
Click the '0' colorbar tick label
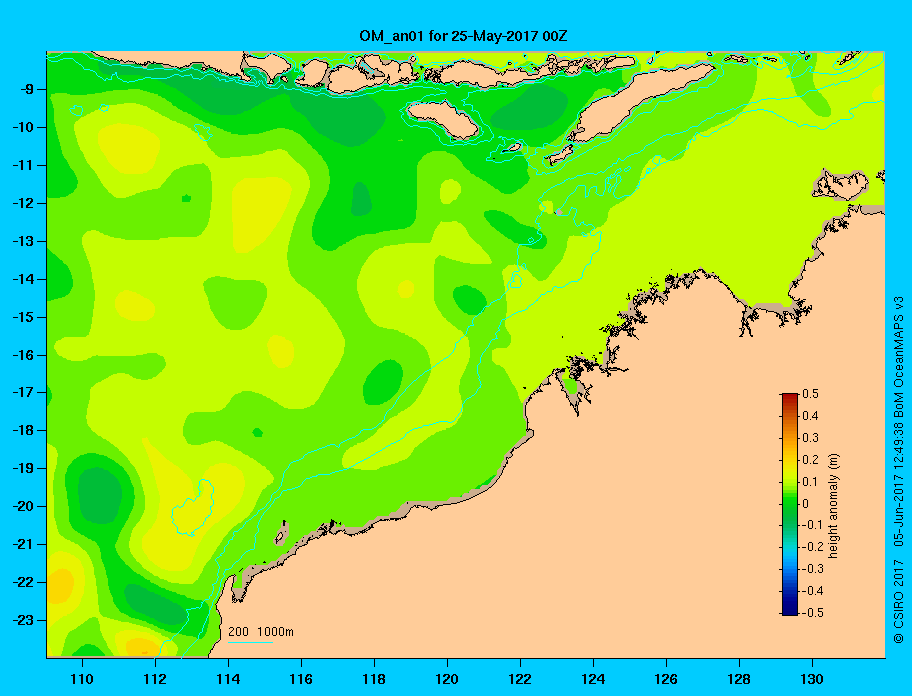click(806, 504)
